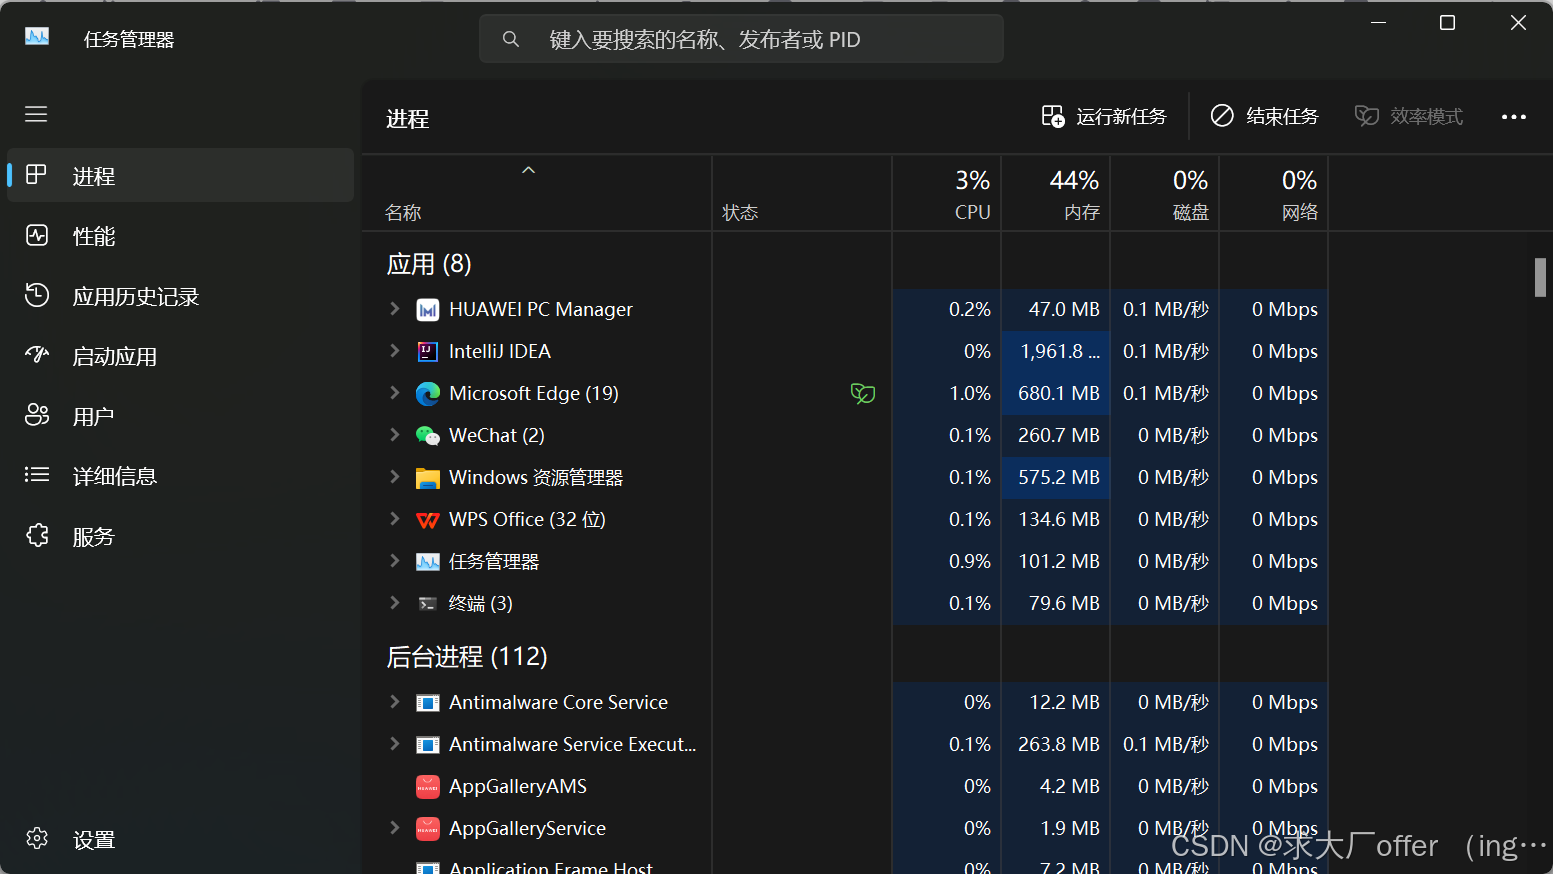Select the 任务管理器 CPU value 0.9%
1553x874 pixels.
pos(970,561)
